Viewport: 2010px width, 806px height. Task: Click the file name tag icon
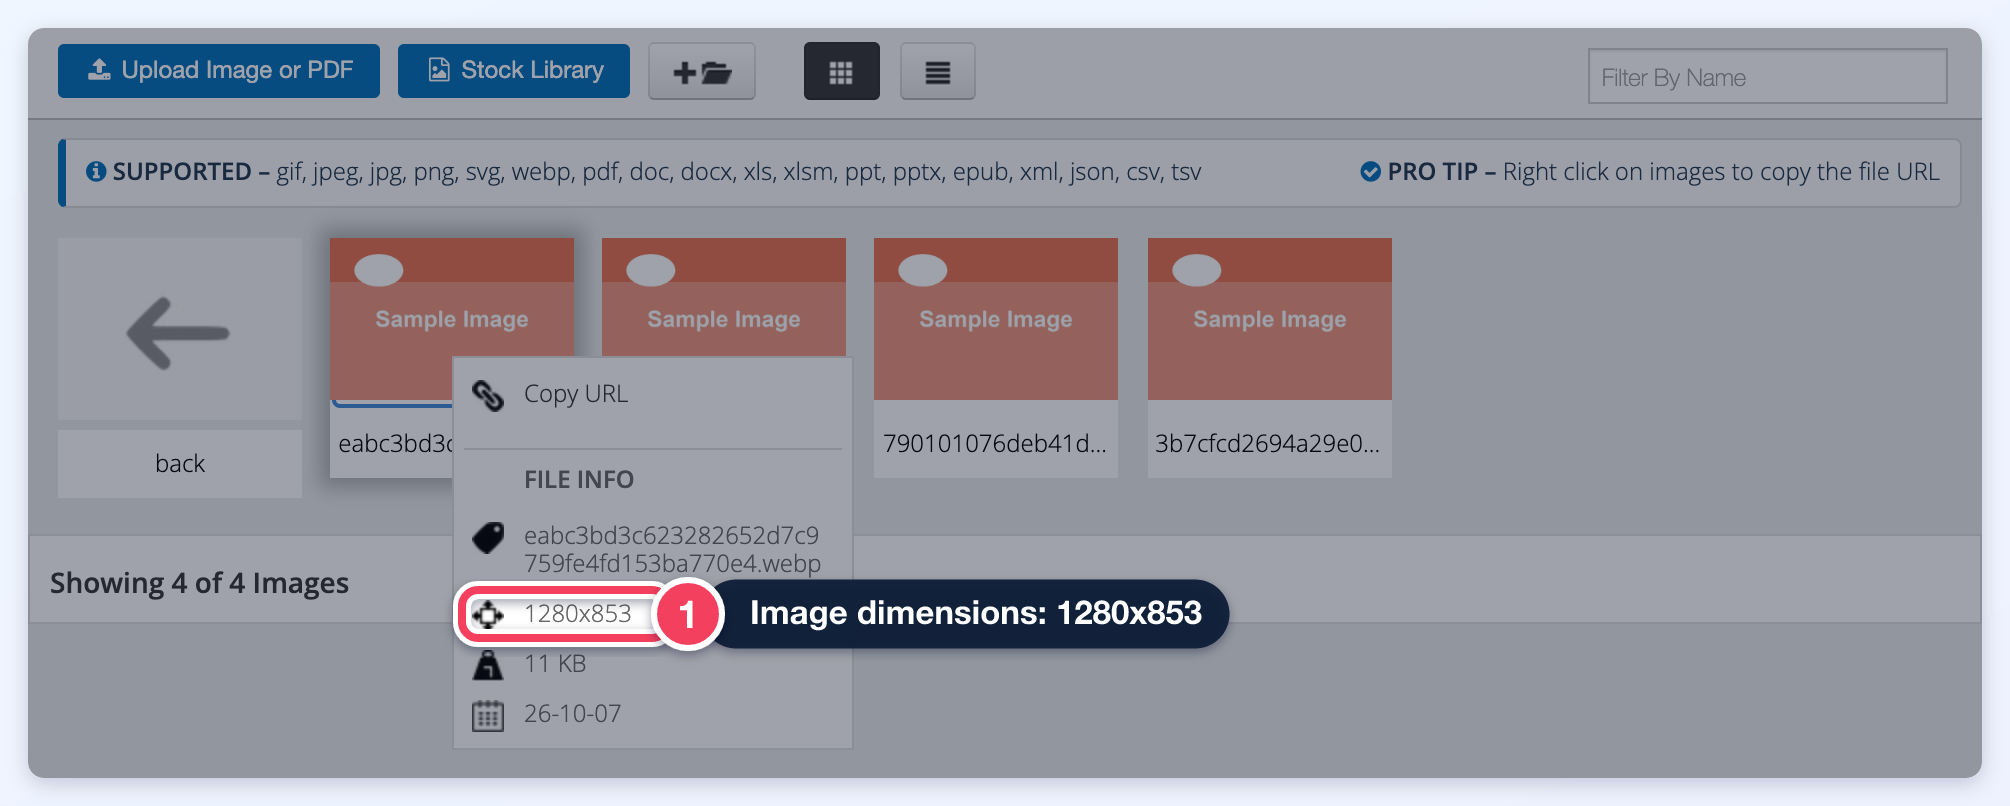pos(488,538)
